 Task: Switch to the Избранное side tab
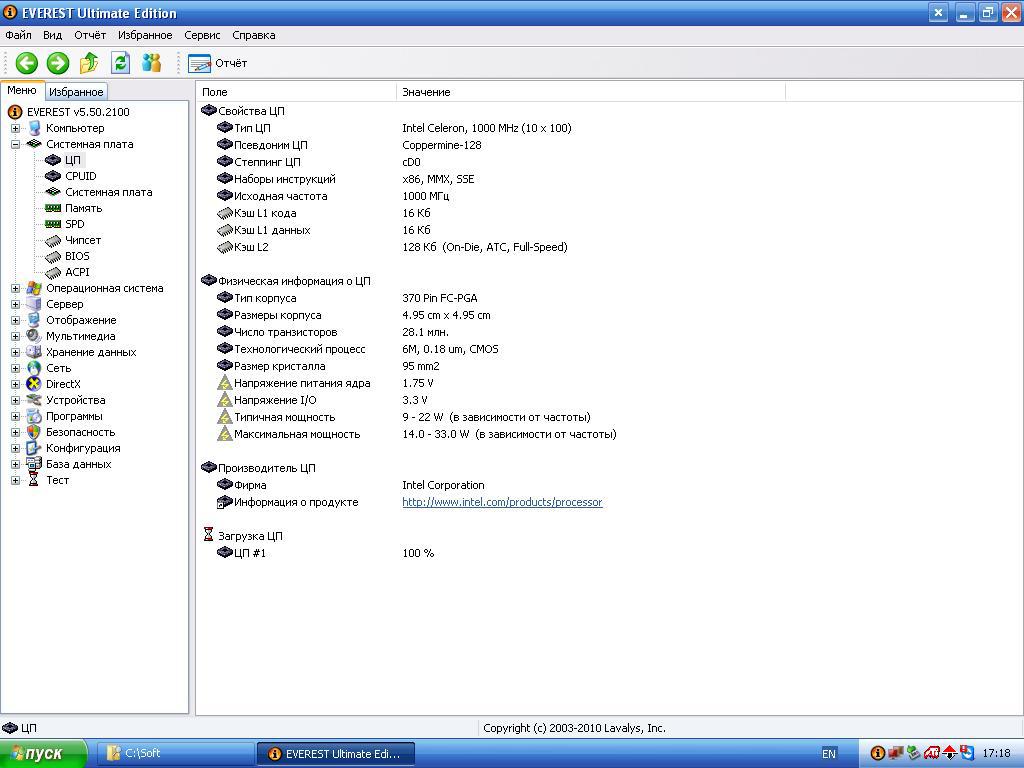click(x=76, y=92)
